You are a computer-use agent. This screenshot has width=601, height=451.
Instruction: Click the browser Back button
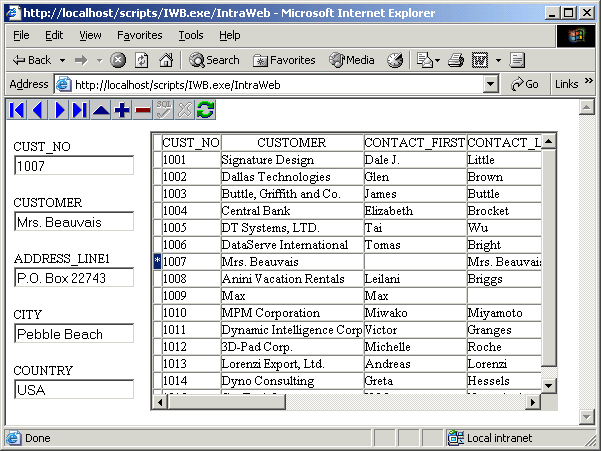point(31,60)
